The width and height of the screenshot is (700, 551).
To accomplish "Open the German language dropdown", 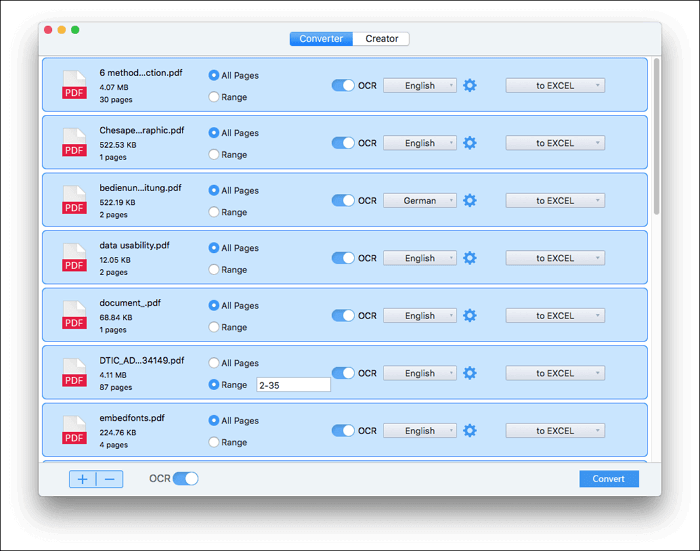I will pyautogui.click(x=420, y=201).
